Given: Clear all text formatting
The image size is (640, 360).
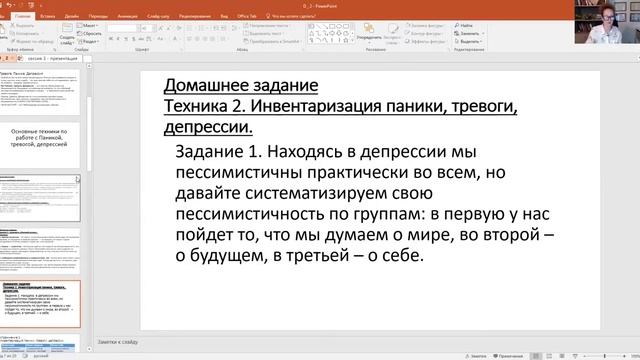Looking at the screenshot, I should (x=179, y=28).
